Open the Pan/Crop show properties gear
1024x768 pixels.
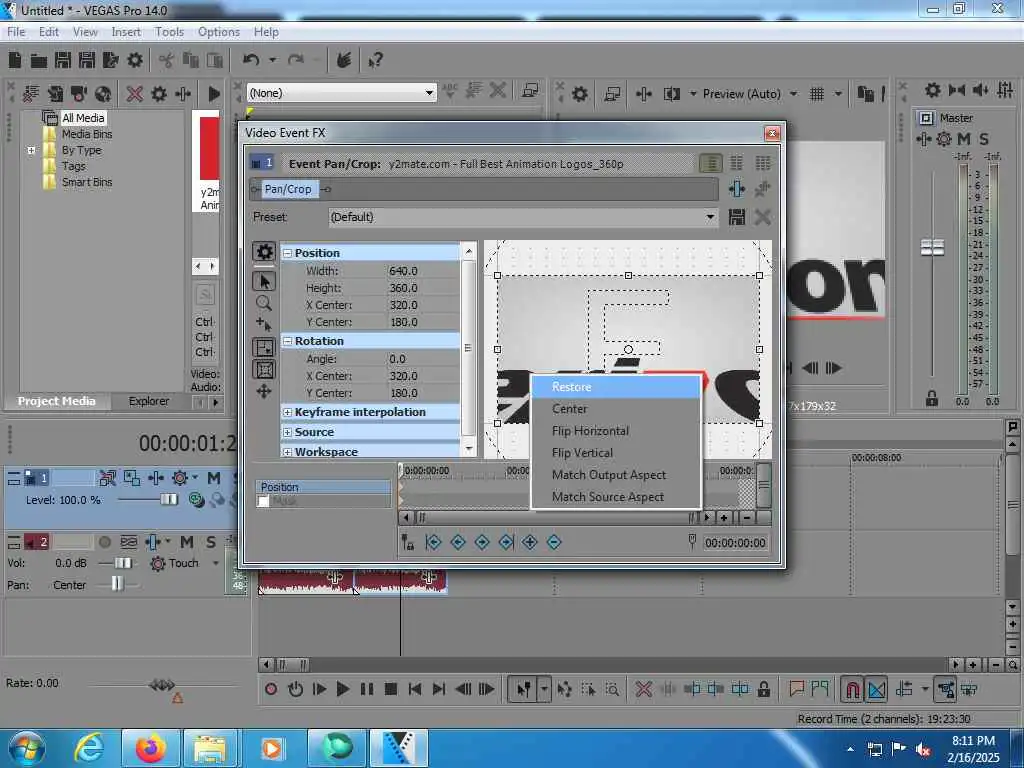pyautogui.click(x=264, y=252)
